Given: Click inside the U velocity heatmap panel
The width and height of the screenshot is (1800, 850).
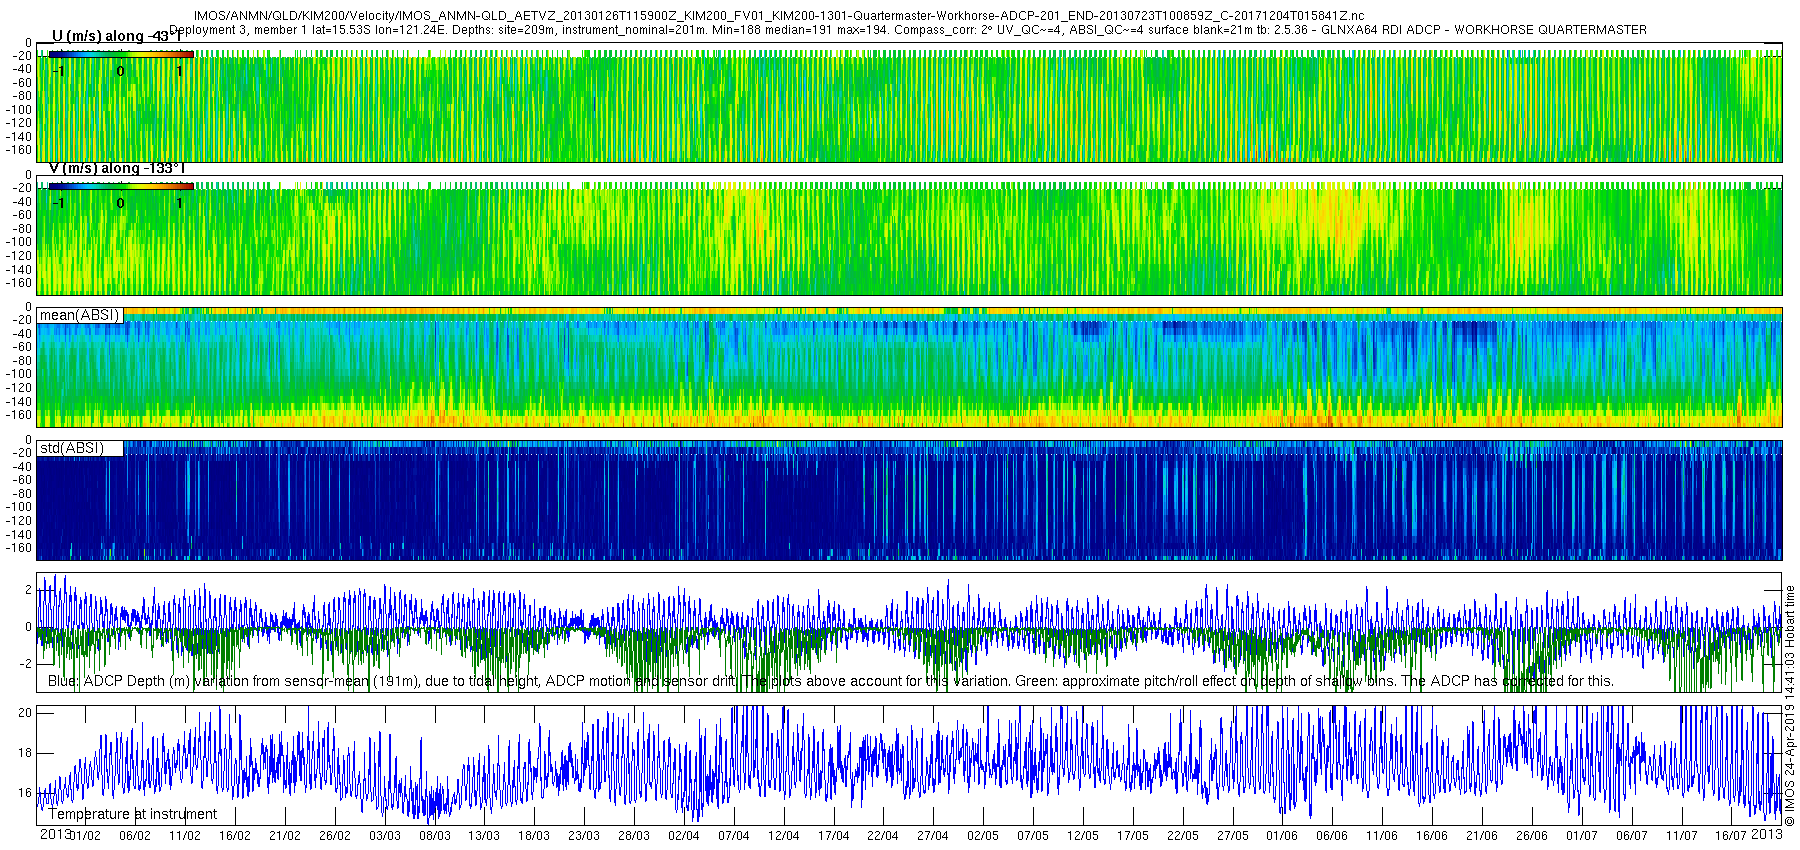Looking at the screenshot, I should (909, 102).
